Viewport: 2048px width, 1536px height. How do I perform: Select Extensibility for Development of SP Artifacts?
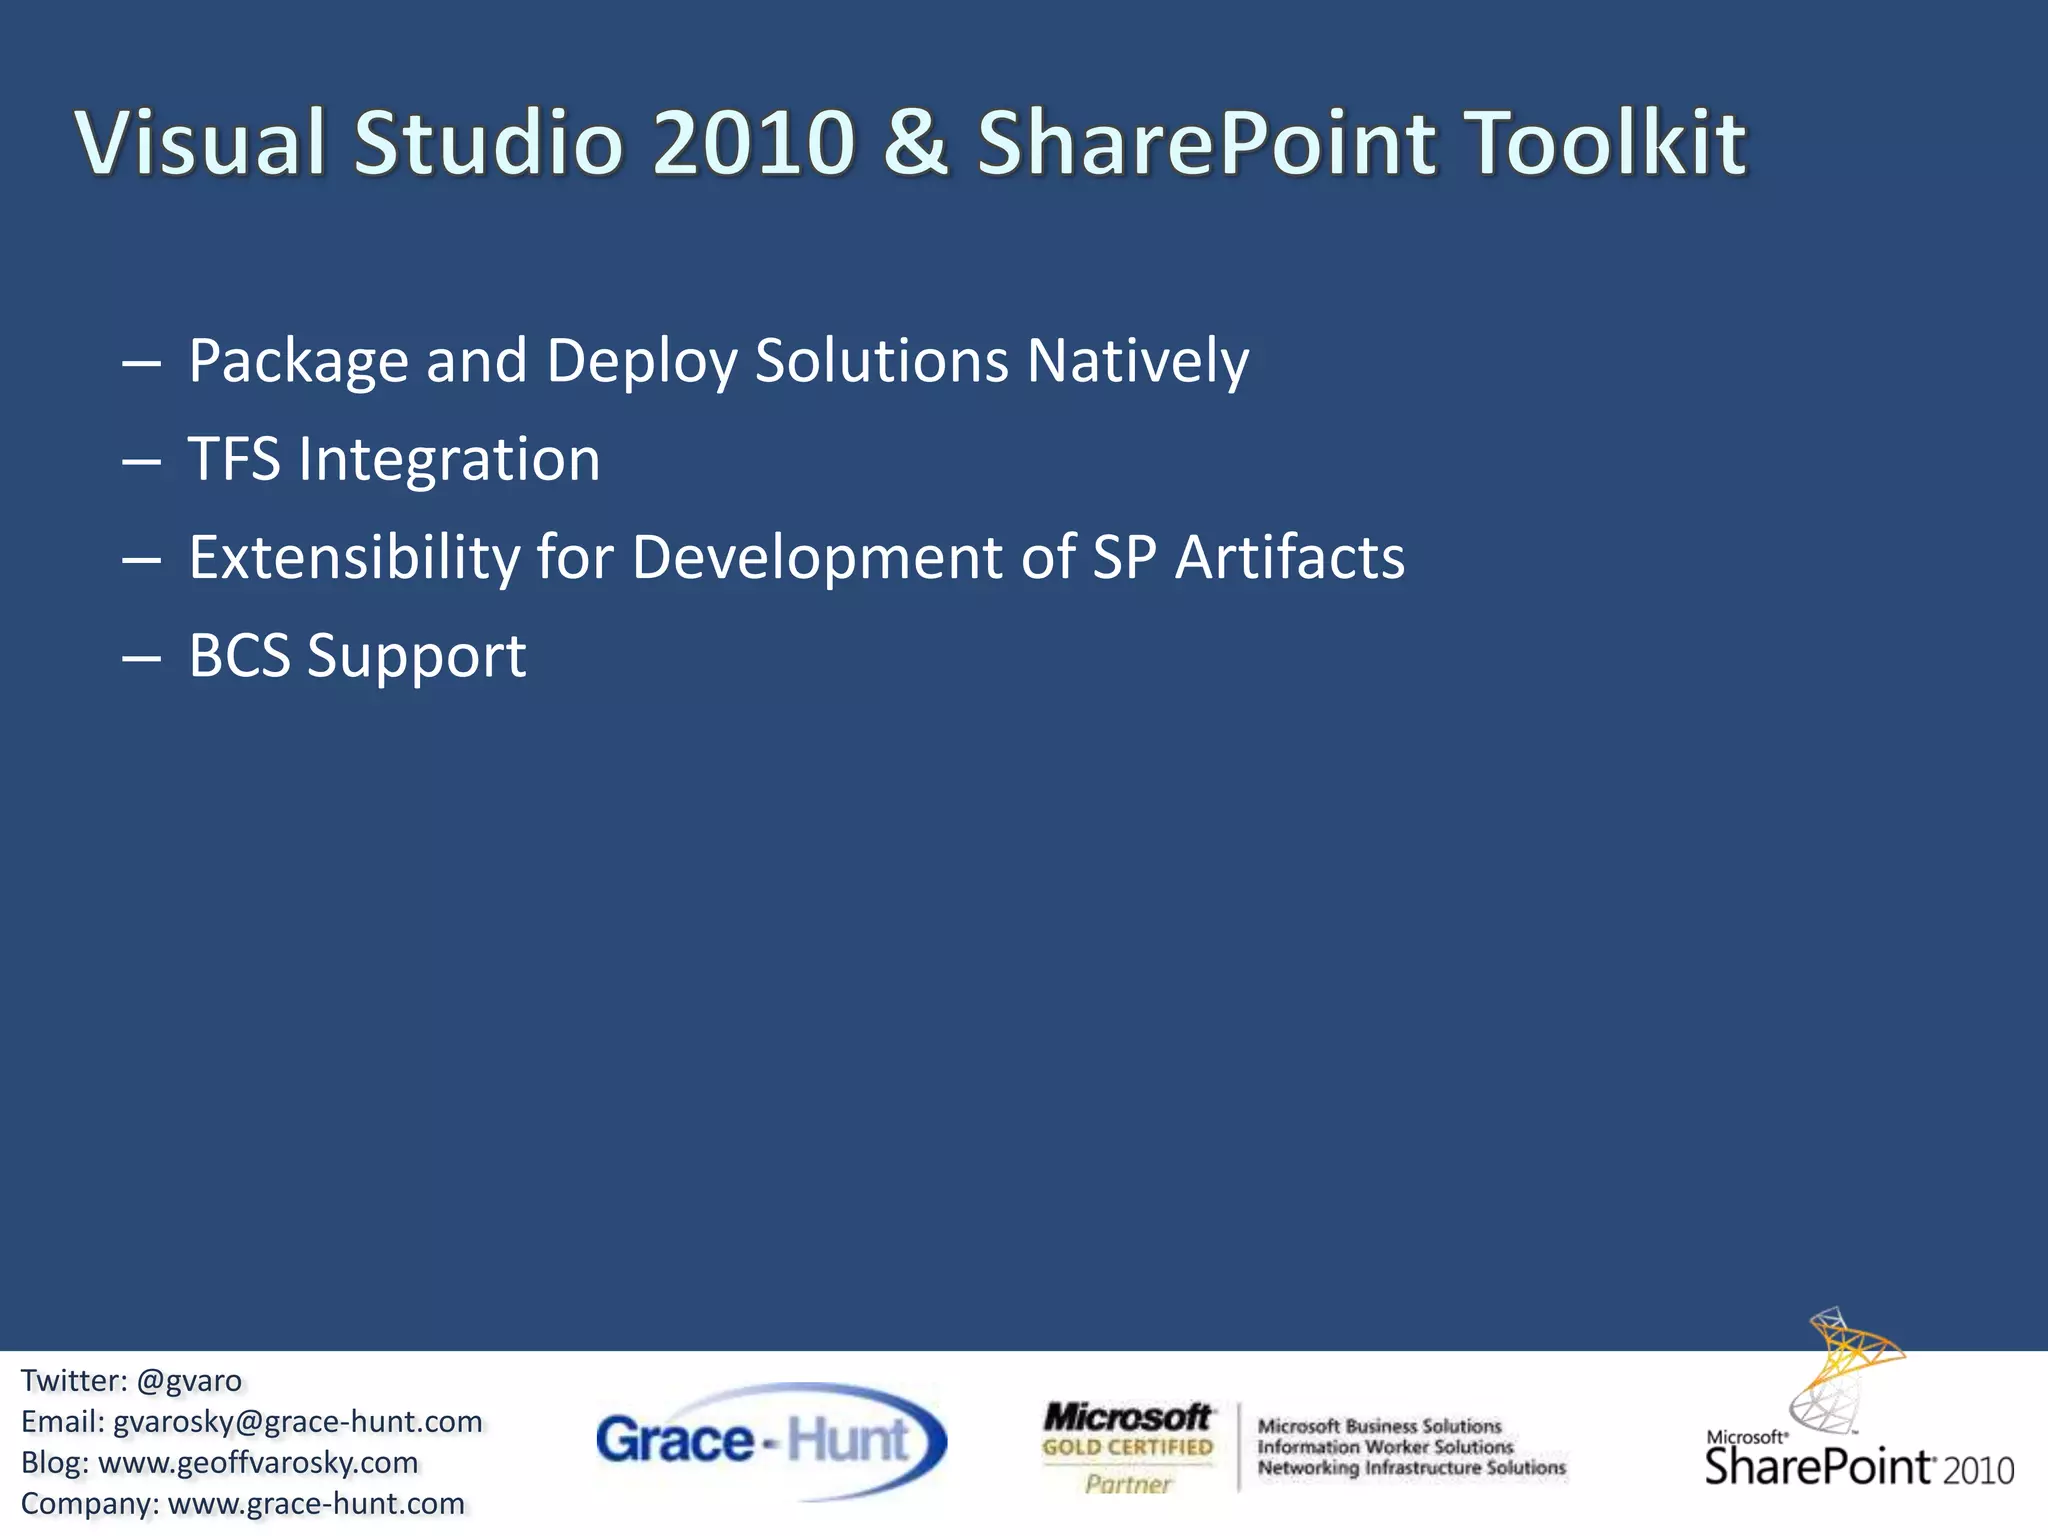click(x=796, y=557)
